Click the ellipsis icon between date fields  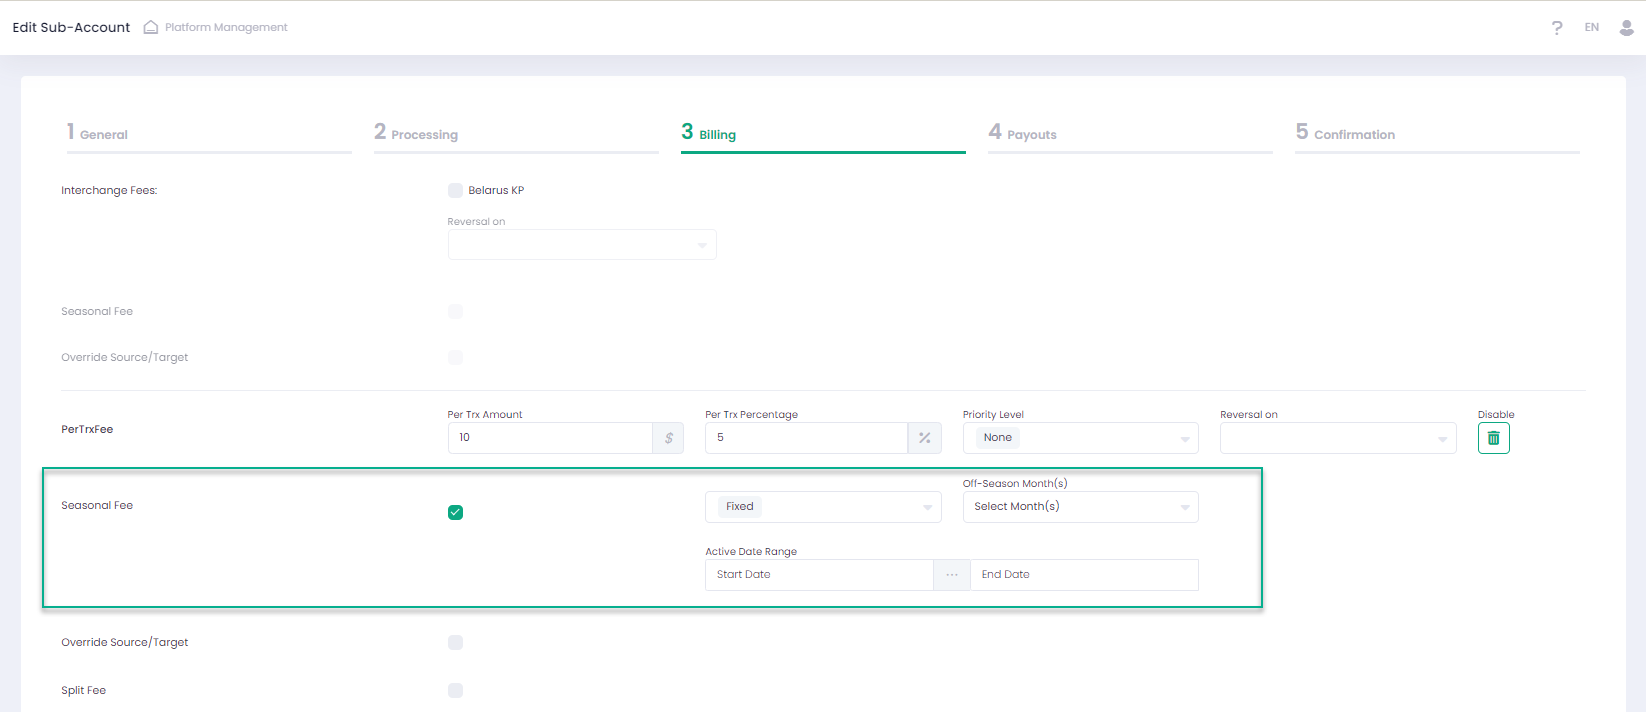951,575
